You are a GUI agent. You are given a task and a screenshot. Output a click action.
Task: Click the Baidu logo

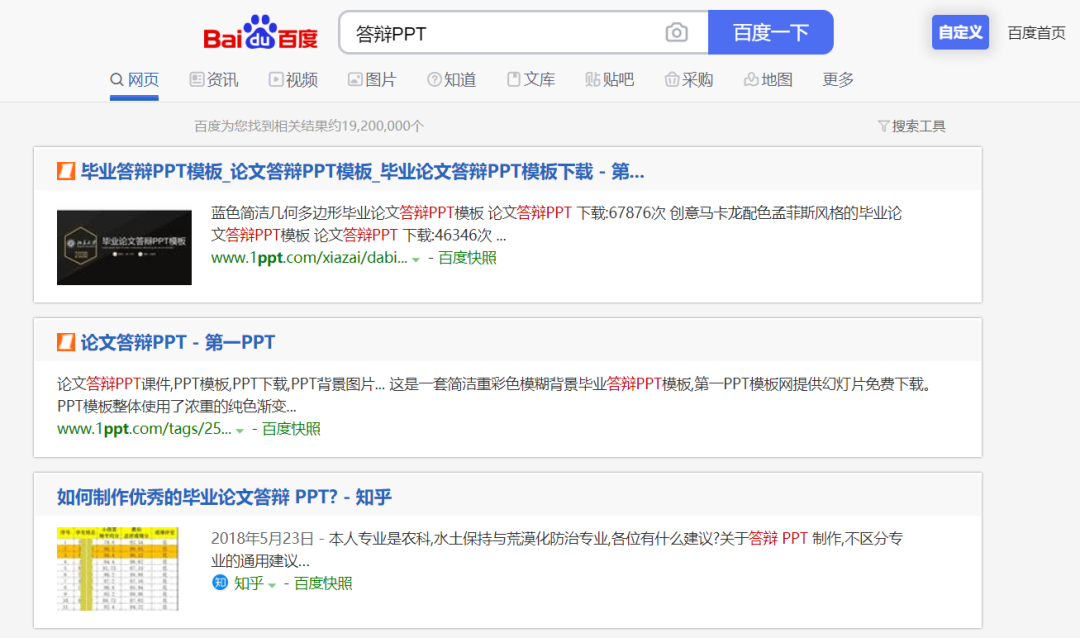point(259,32)
